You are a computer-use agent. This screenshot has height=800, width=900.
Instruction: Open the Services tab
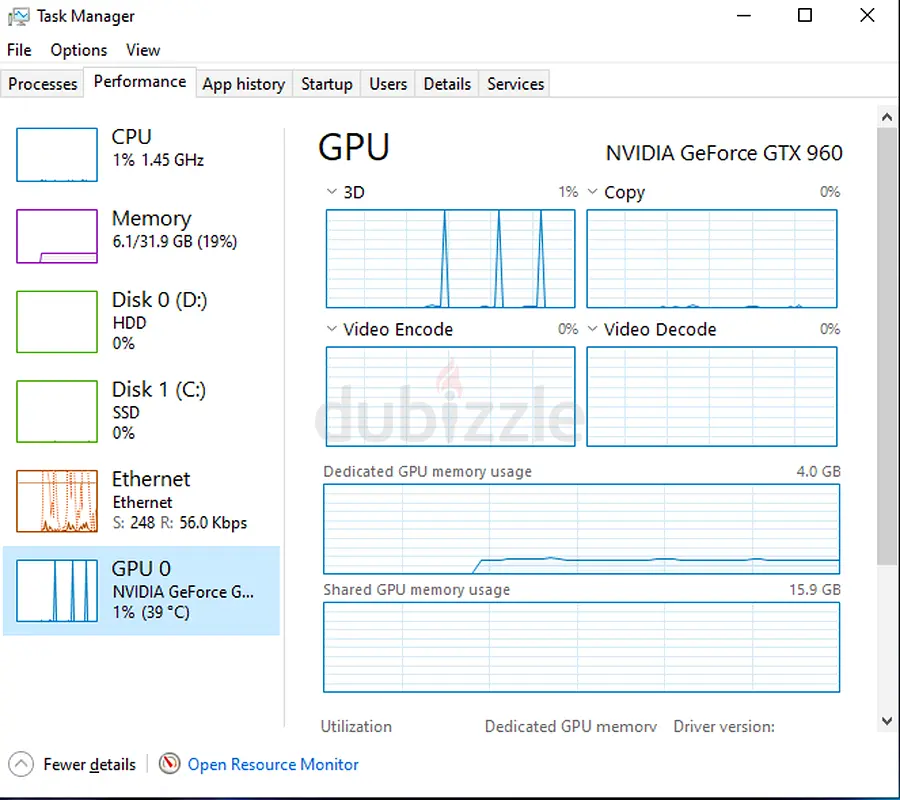(x=515, y=84)
